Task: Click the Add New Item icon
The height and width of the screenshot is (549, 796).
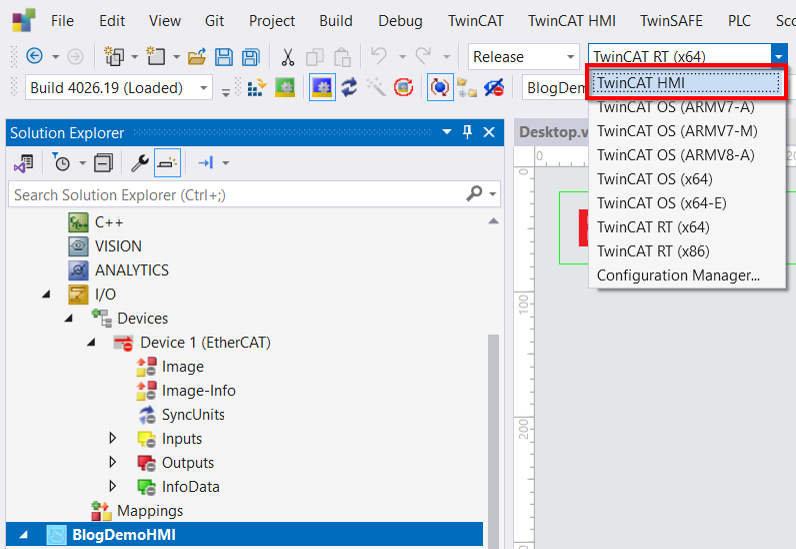Action: pyautogui.click(x=156, y=56)
